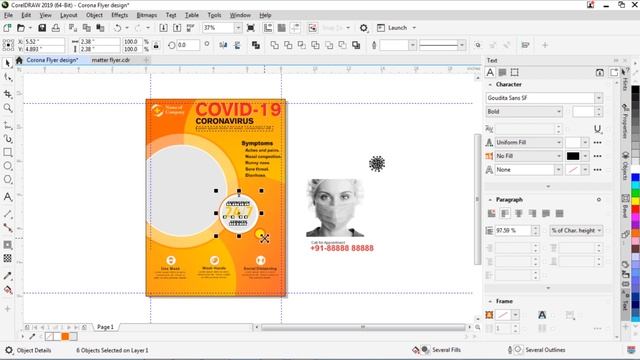640x360 pixels.
Task: Toggle center paragraph alignment
Action: point(519,213)
